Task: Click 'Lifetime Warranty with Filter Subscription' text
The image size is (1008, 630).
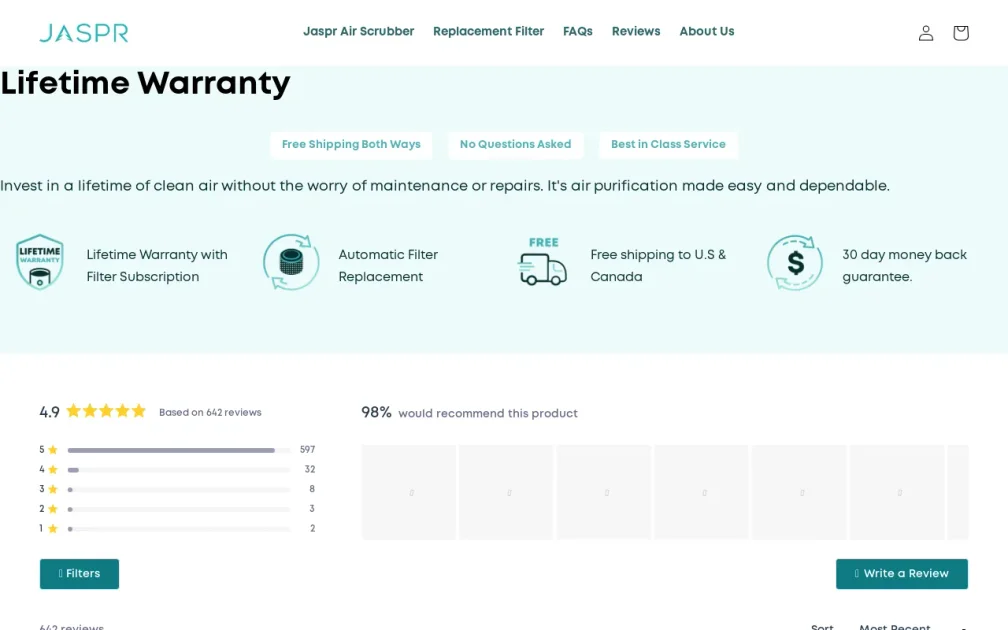Action: [157, 266]
